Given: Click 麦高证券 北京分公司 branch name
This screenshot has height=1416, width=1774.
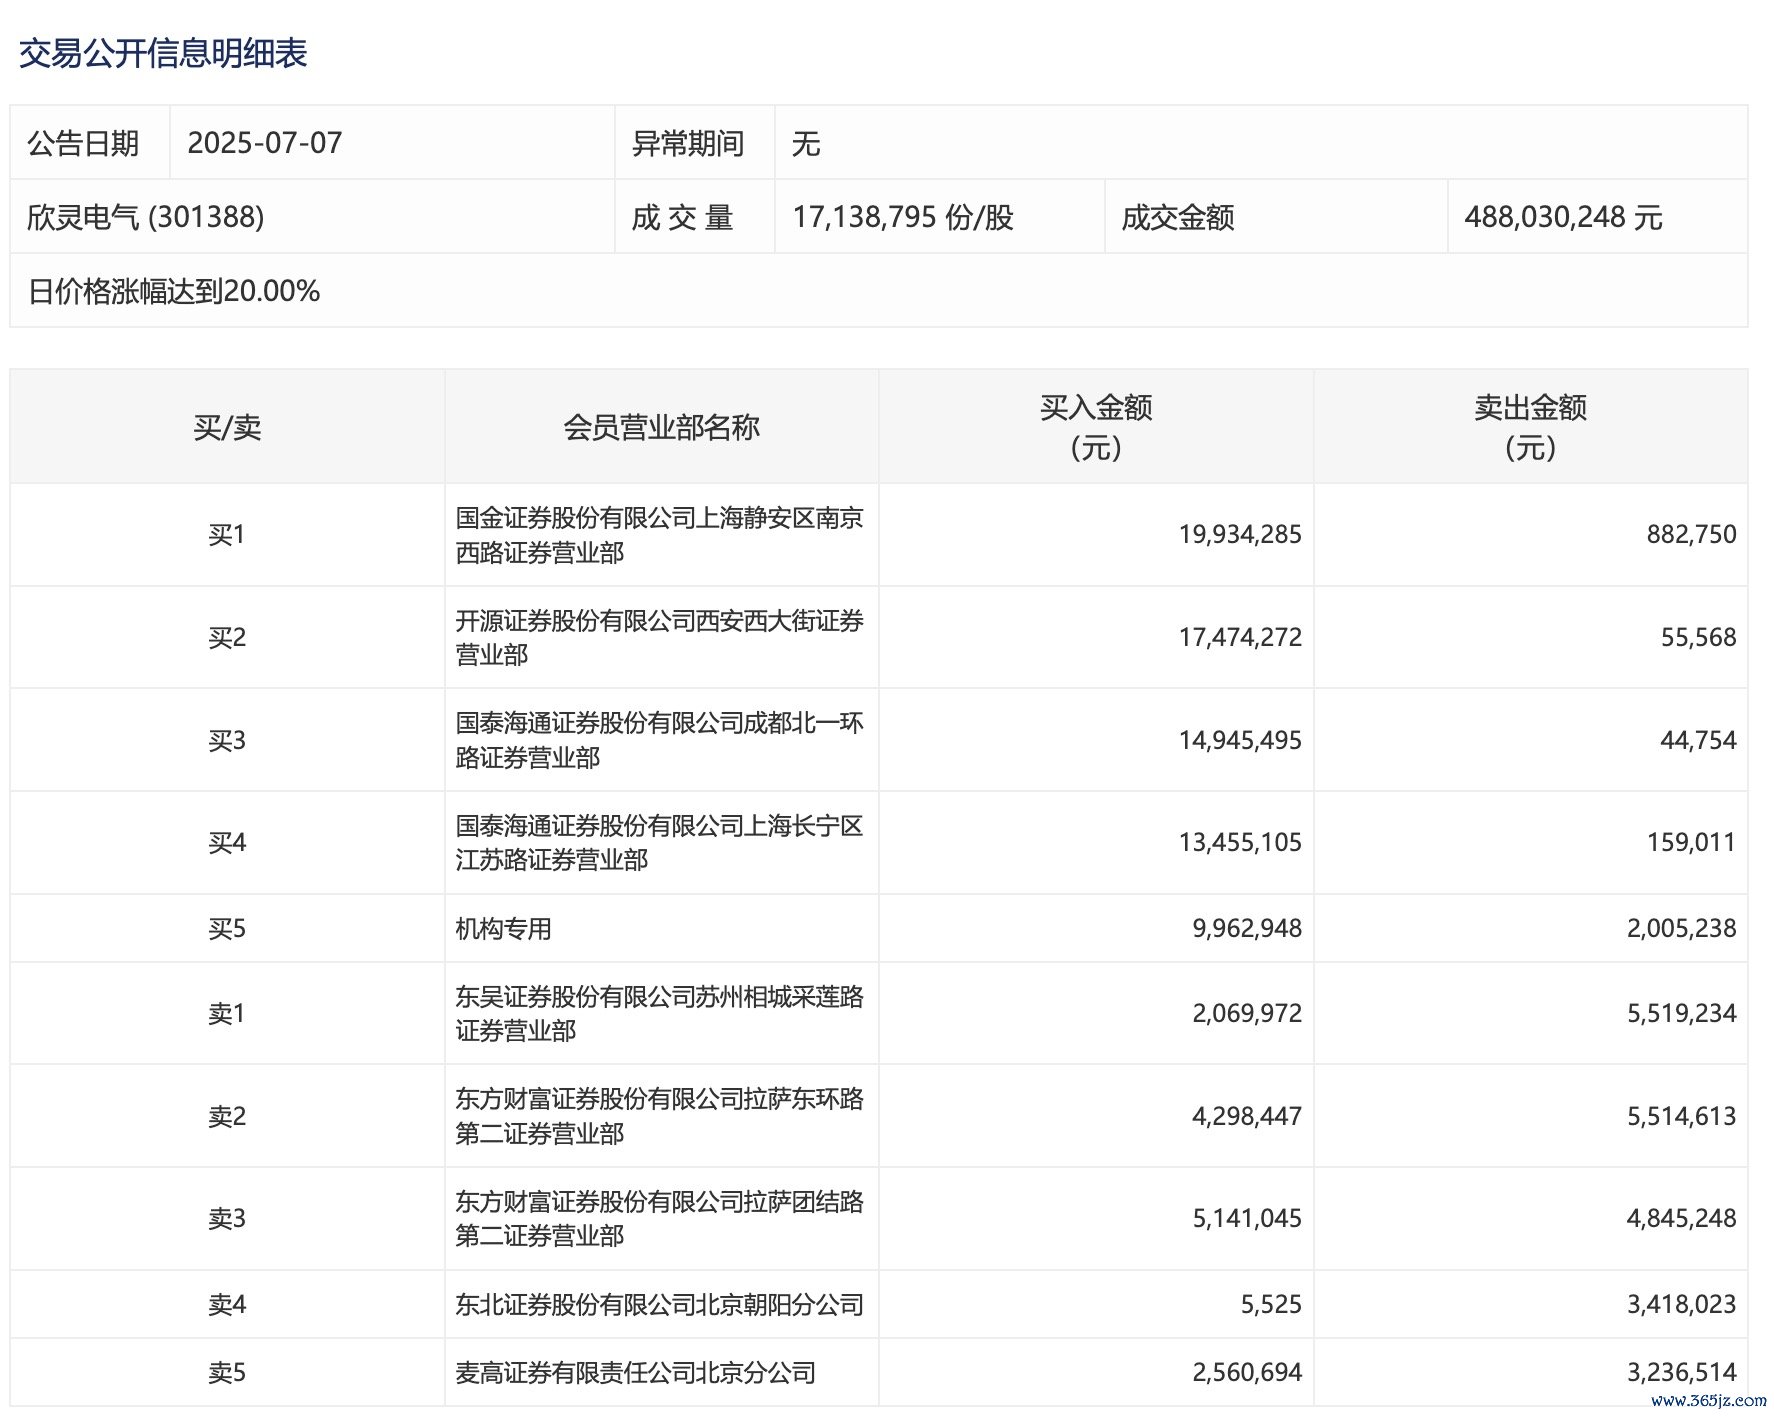Looking at the screenshot, I should point(636,1373).
